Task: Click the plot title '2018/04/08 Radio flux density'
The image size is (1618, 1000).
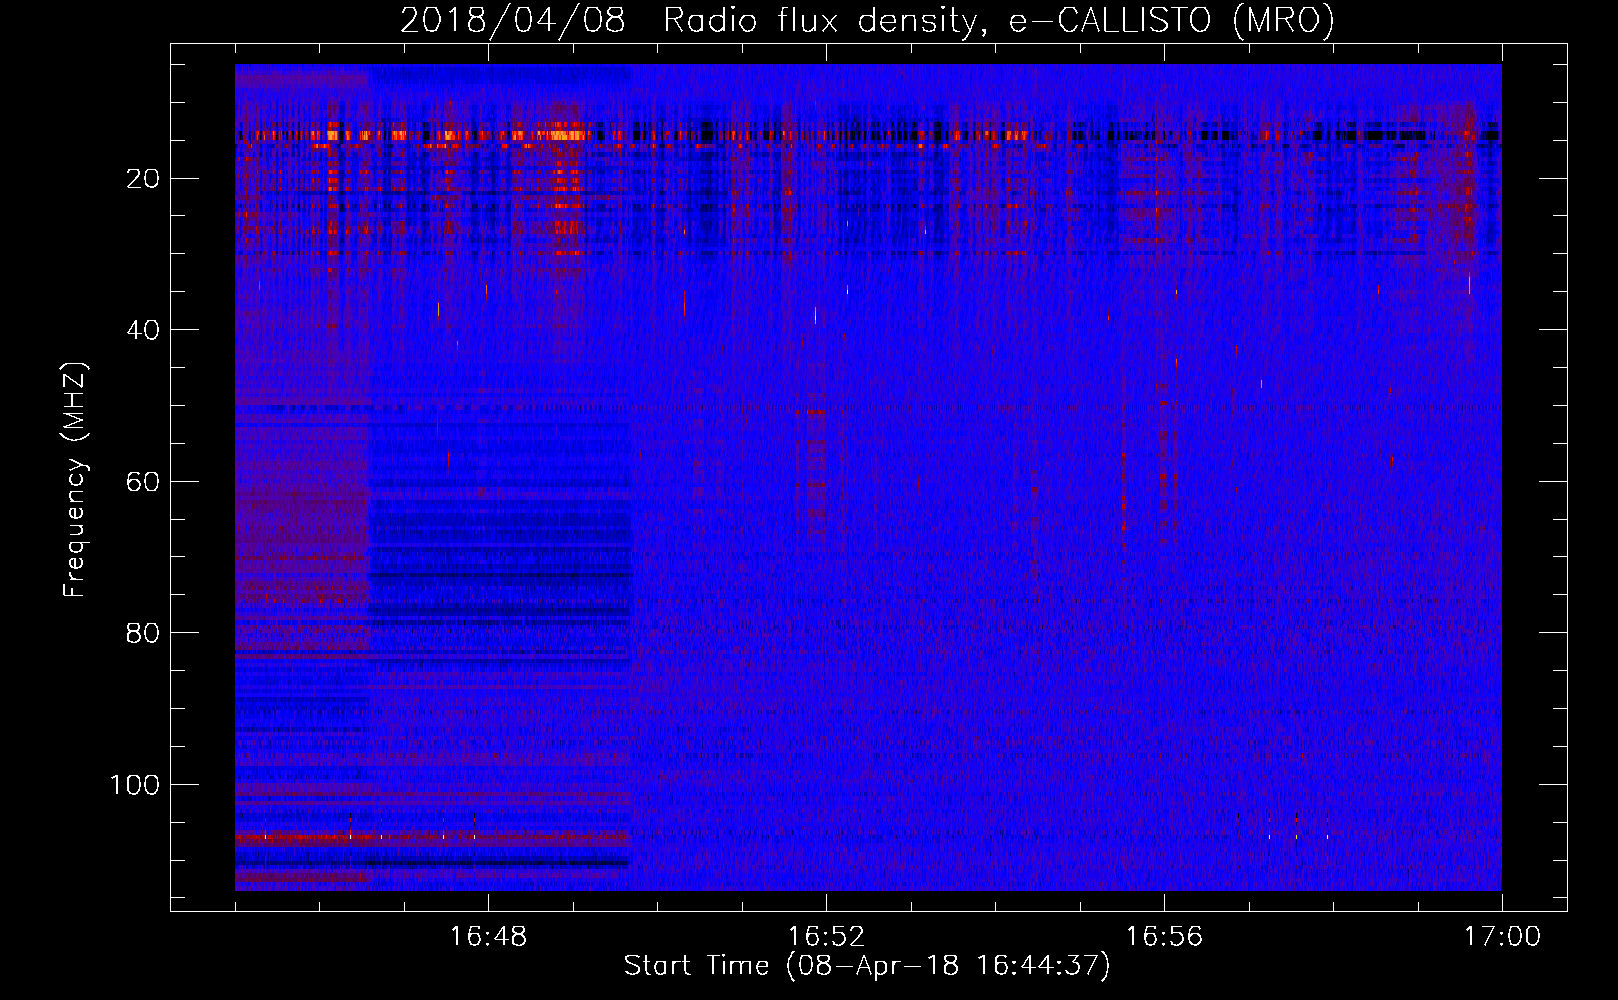Action: pyautogui.click(x=867, y=20)
